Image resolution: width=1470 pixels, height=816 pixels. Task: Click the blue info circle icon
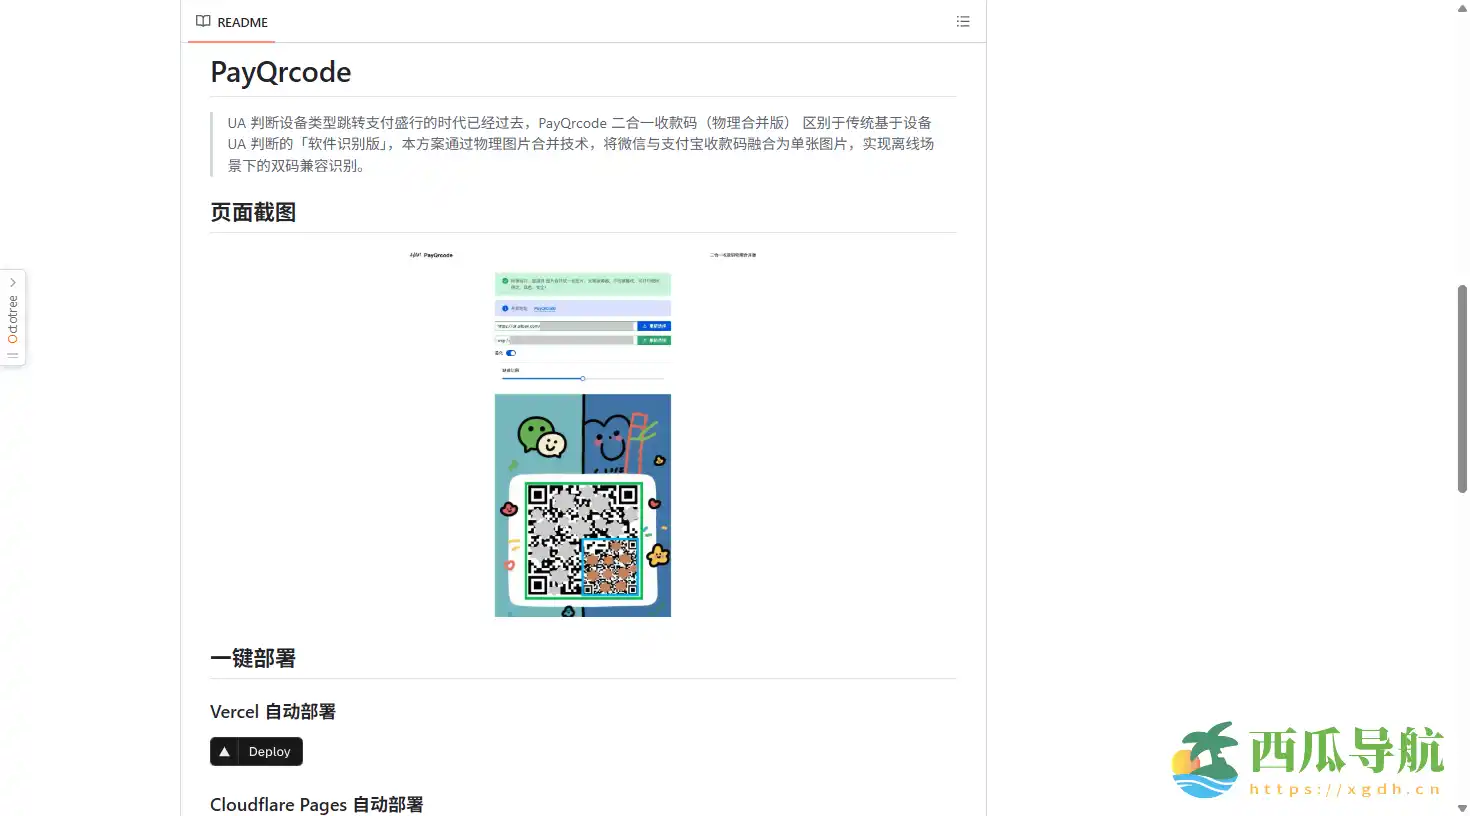(505, 309)
